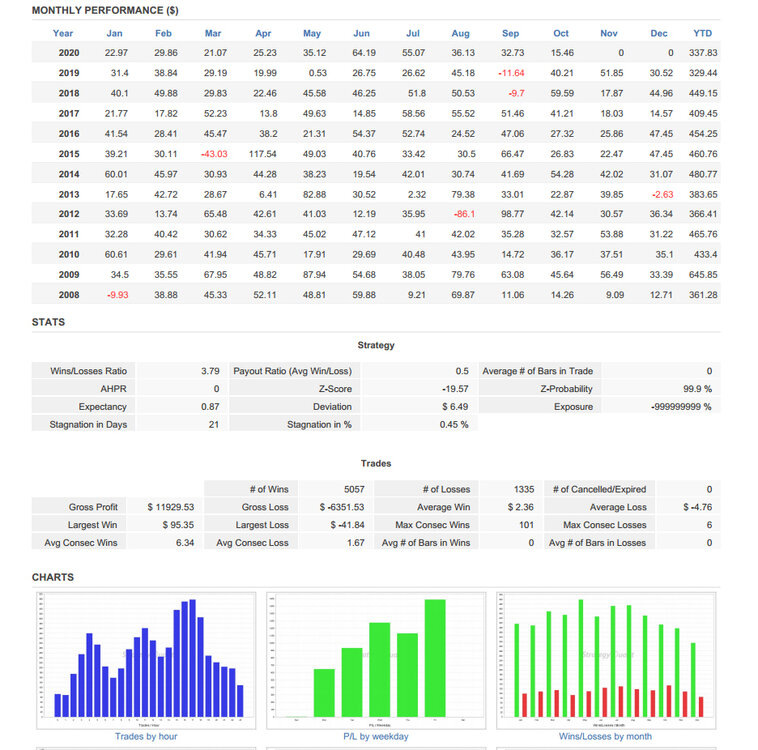Click the # of Cancelled/Expired label
The width and height of the screenshot is (758, 750).
click(599, 489)
